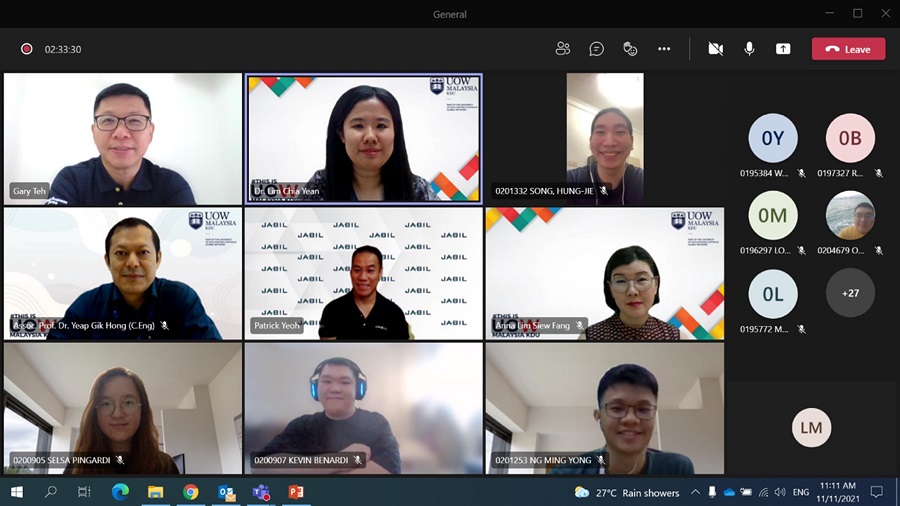Click the LM self-view avatar
The width and height of the screenshot is (900, 506).
click(x=811, y=428)
